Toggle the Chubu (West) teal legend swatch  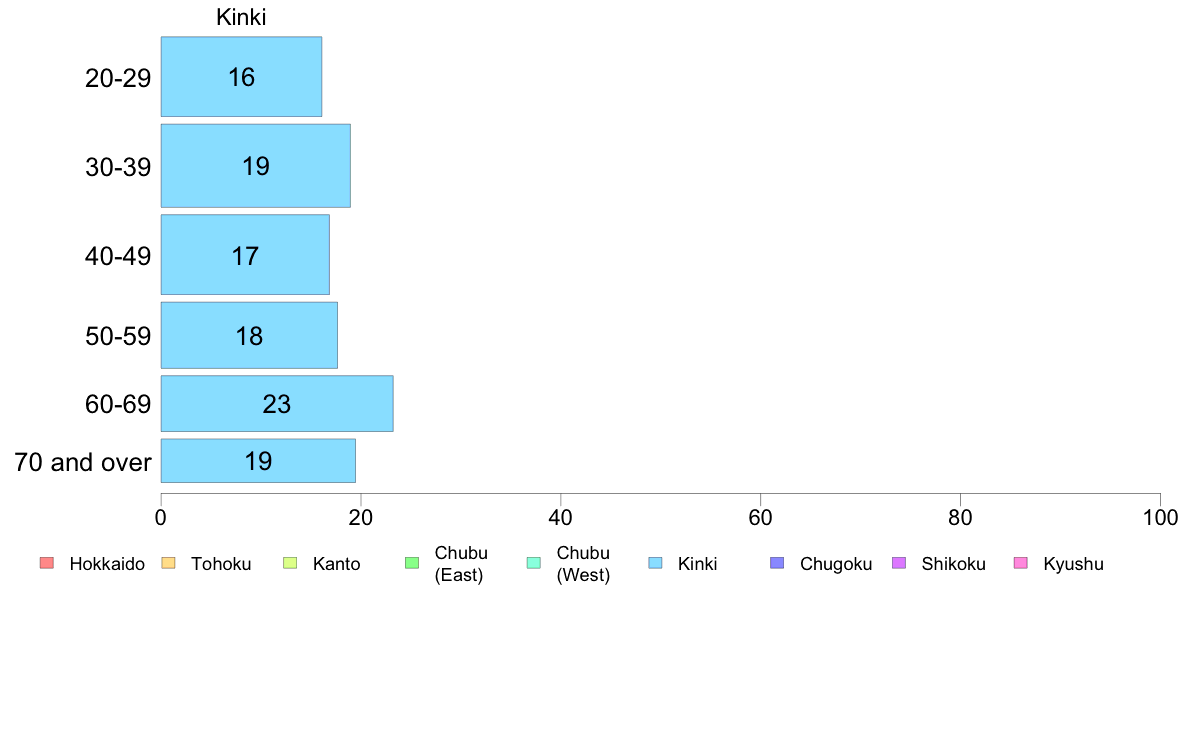534,564
